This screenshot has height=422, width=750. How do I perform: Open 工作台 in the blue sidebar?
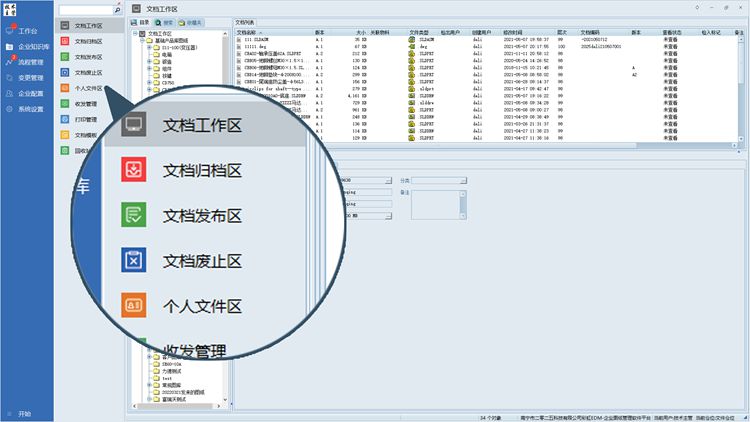(26, 31)
